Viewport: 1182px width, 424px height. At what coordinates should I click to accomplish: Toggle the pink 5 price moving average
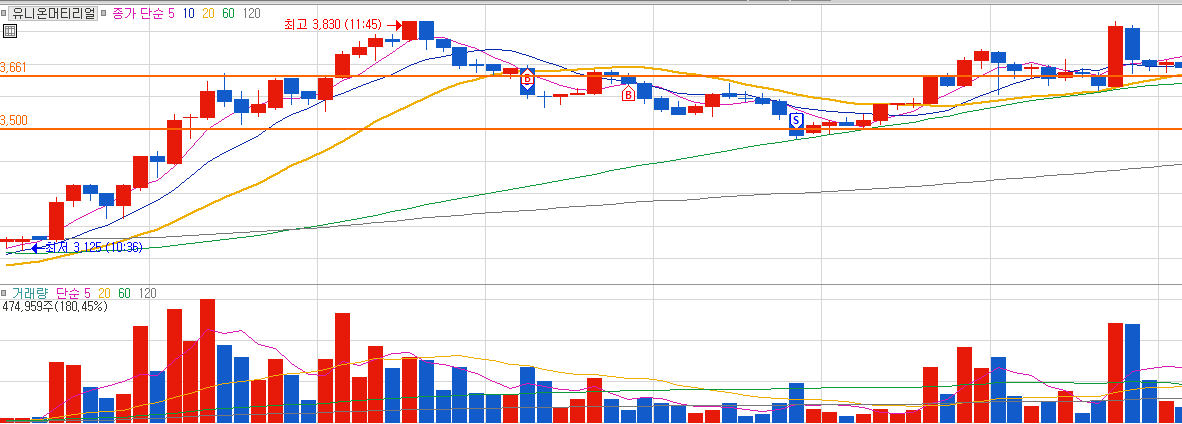coord(172,13)
